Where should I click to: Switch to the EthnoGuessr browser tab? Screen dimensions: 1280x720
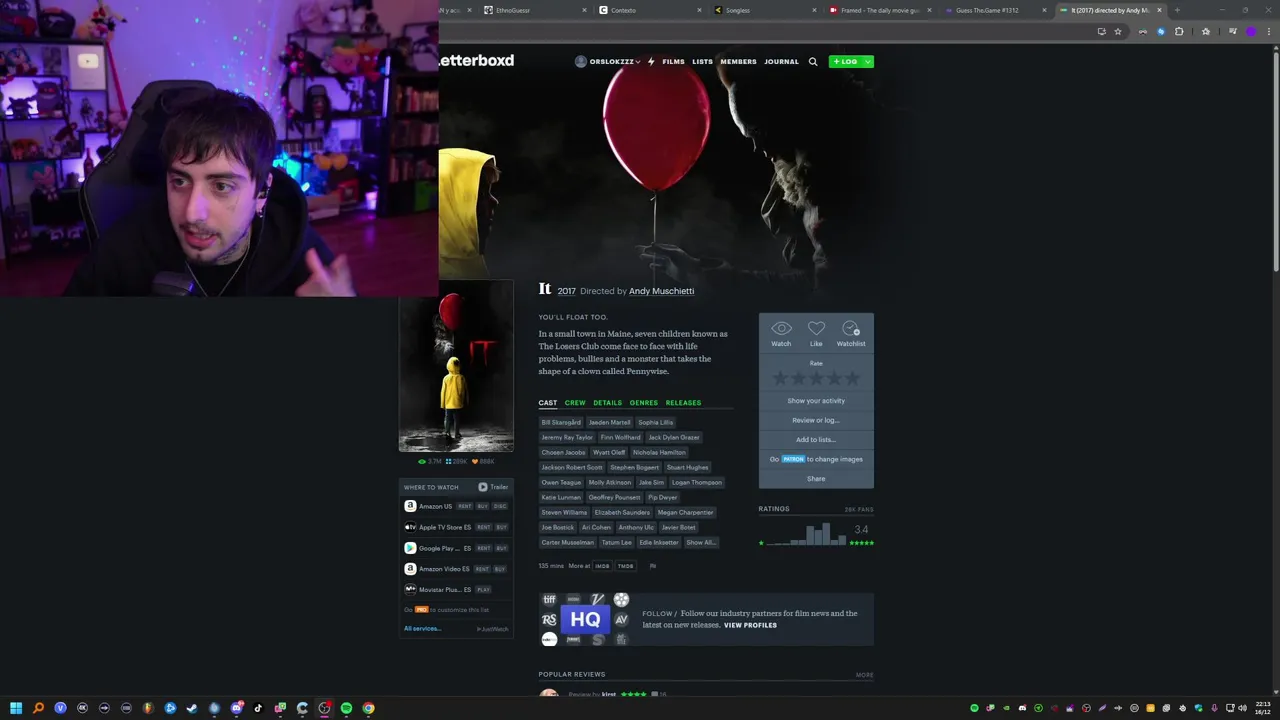(x=535, y=10)
